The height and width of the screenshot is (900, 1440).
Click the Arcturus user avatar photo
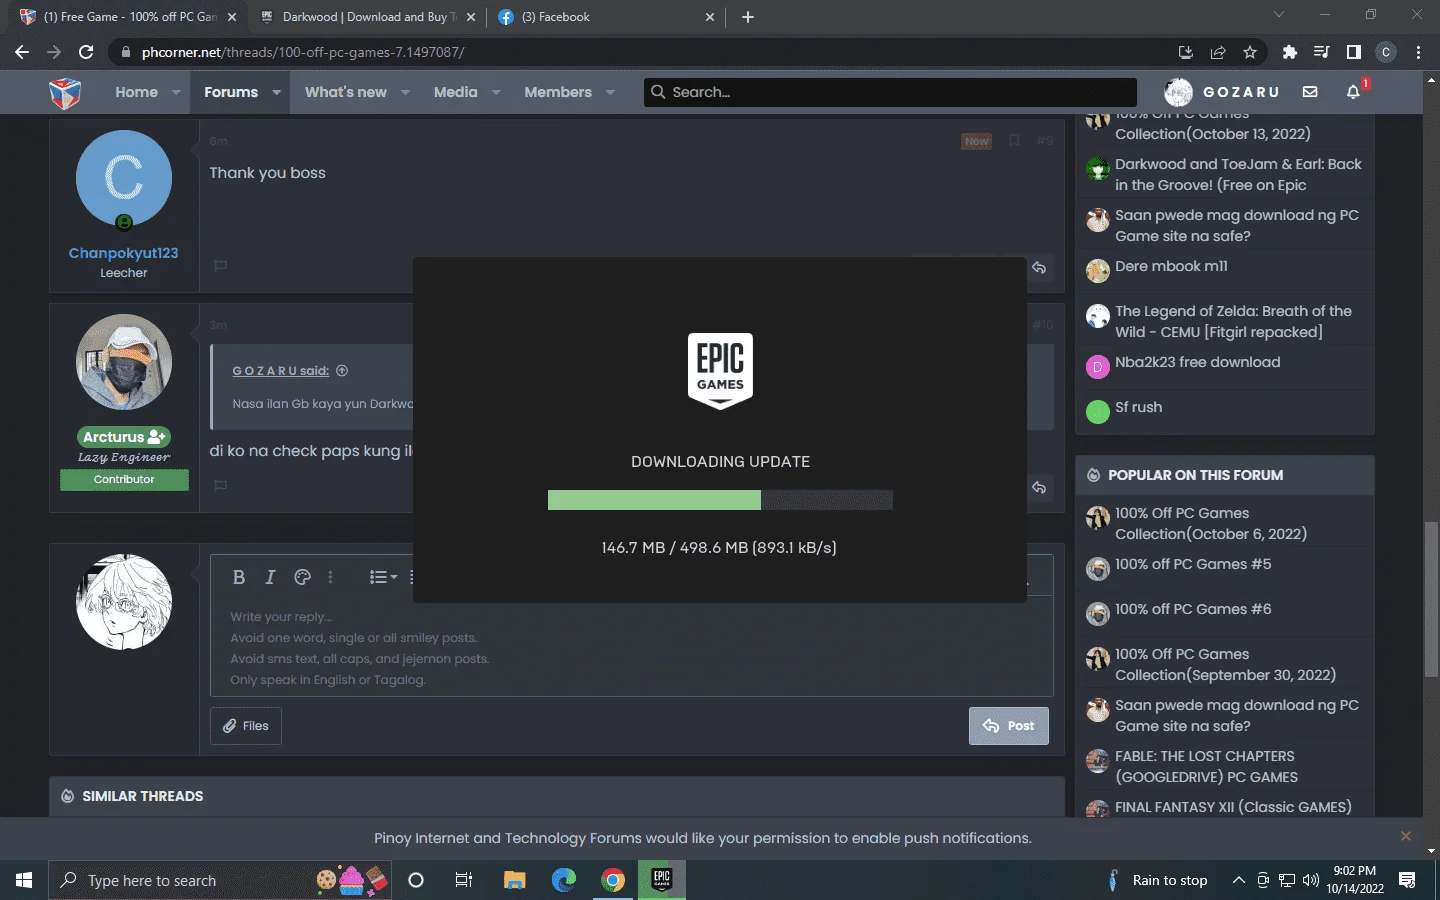[124, 362]
